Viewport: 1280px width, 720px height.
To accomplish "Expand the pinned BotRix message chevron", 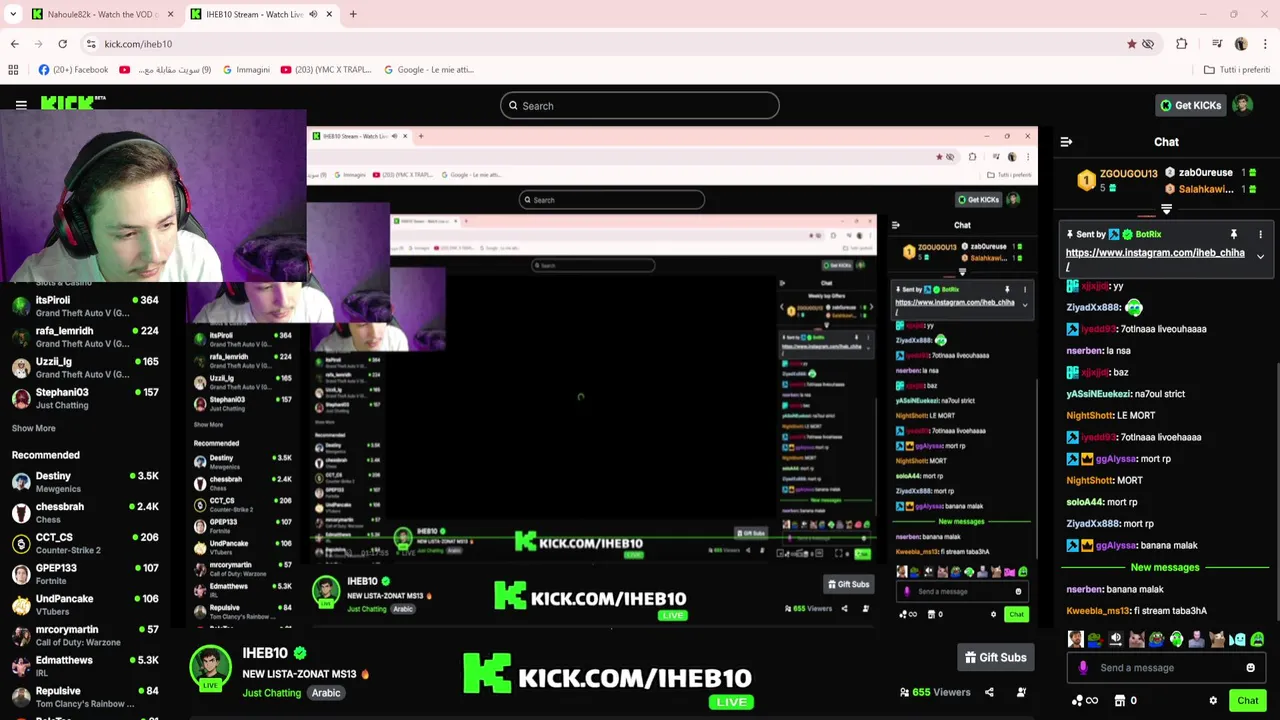I will tap(1260, 257).
